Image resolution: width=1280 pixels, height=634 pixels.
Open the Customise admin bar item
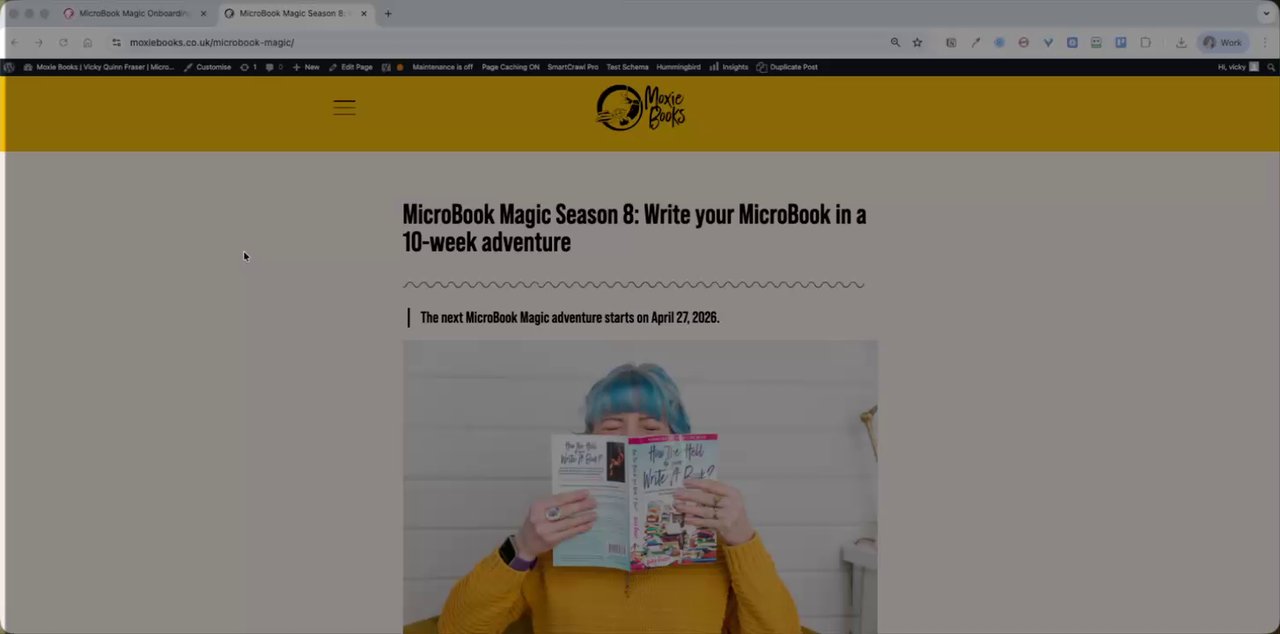[208, 67]
